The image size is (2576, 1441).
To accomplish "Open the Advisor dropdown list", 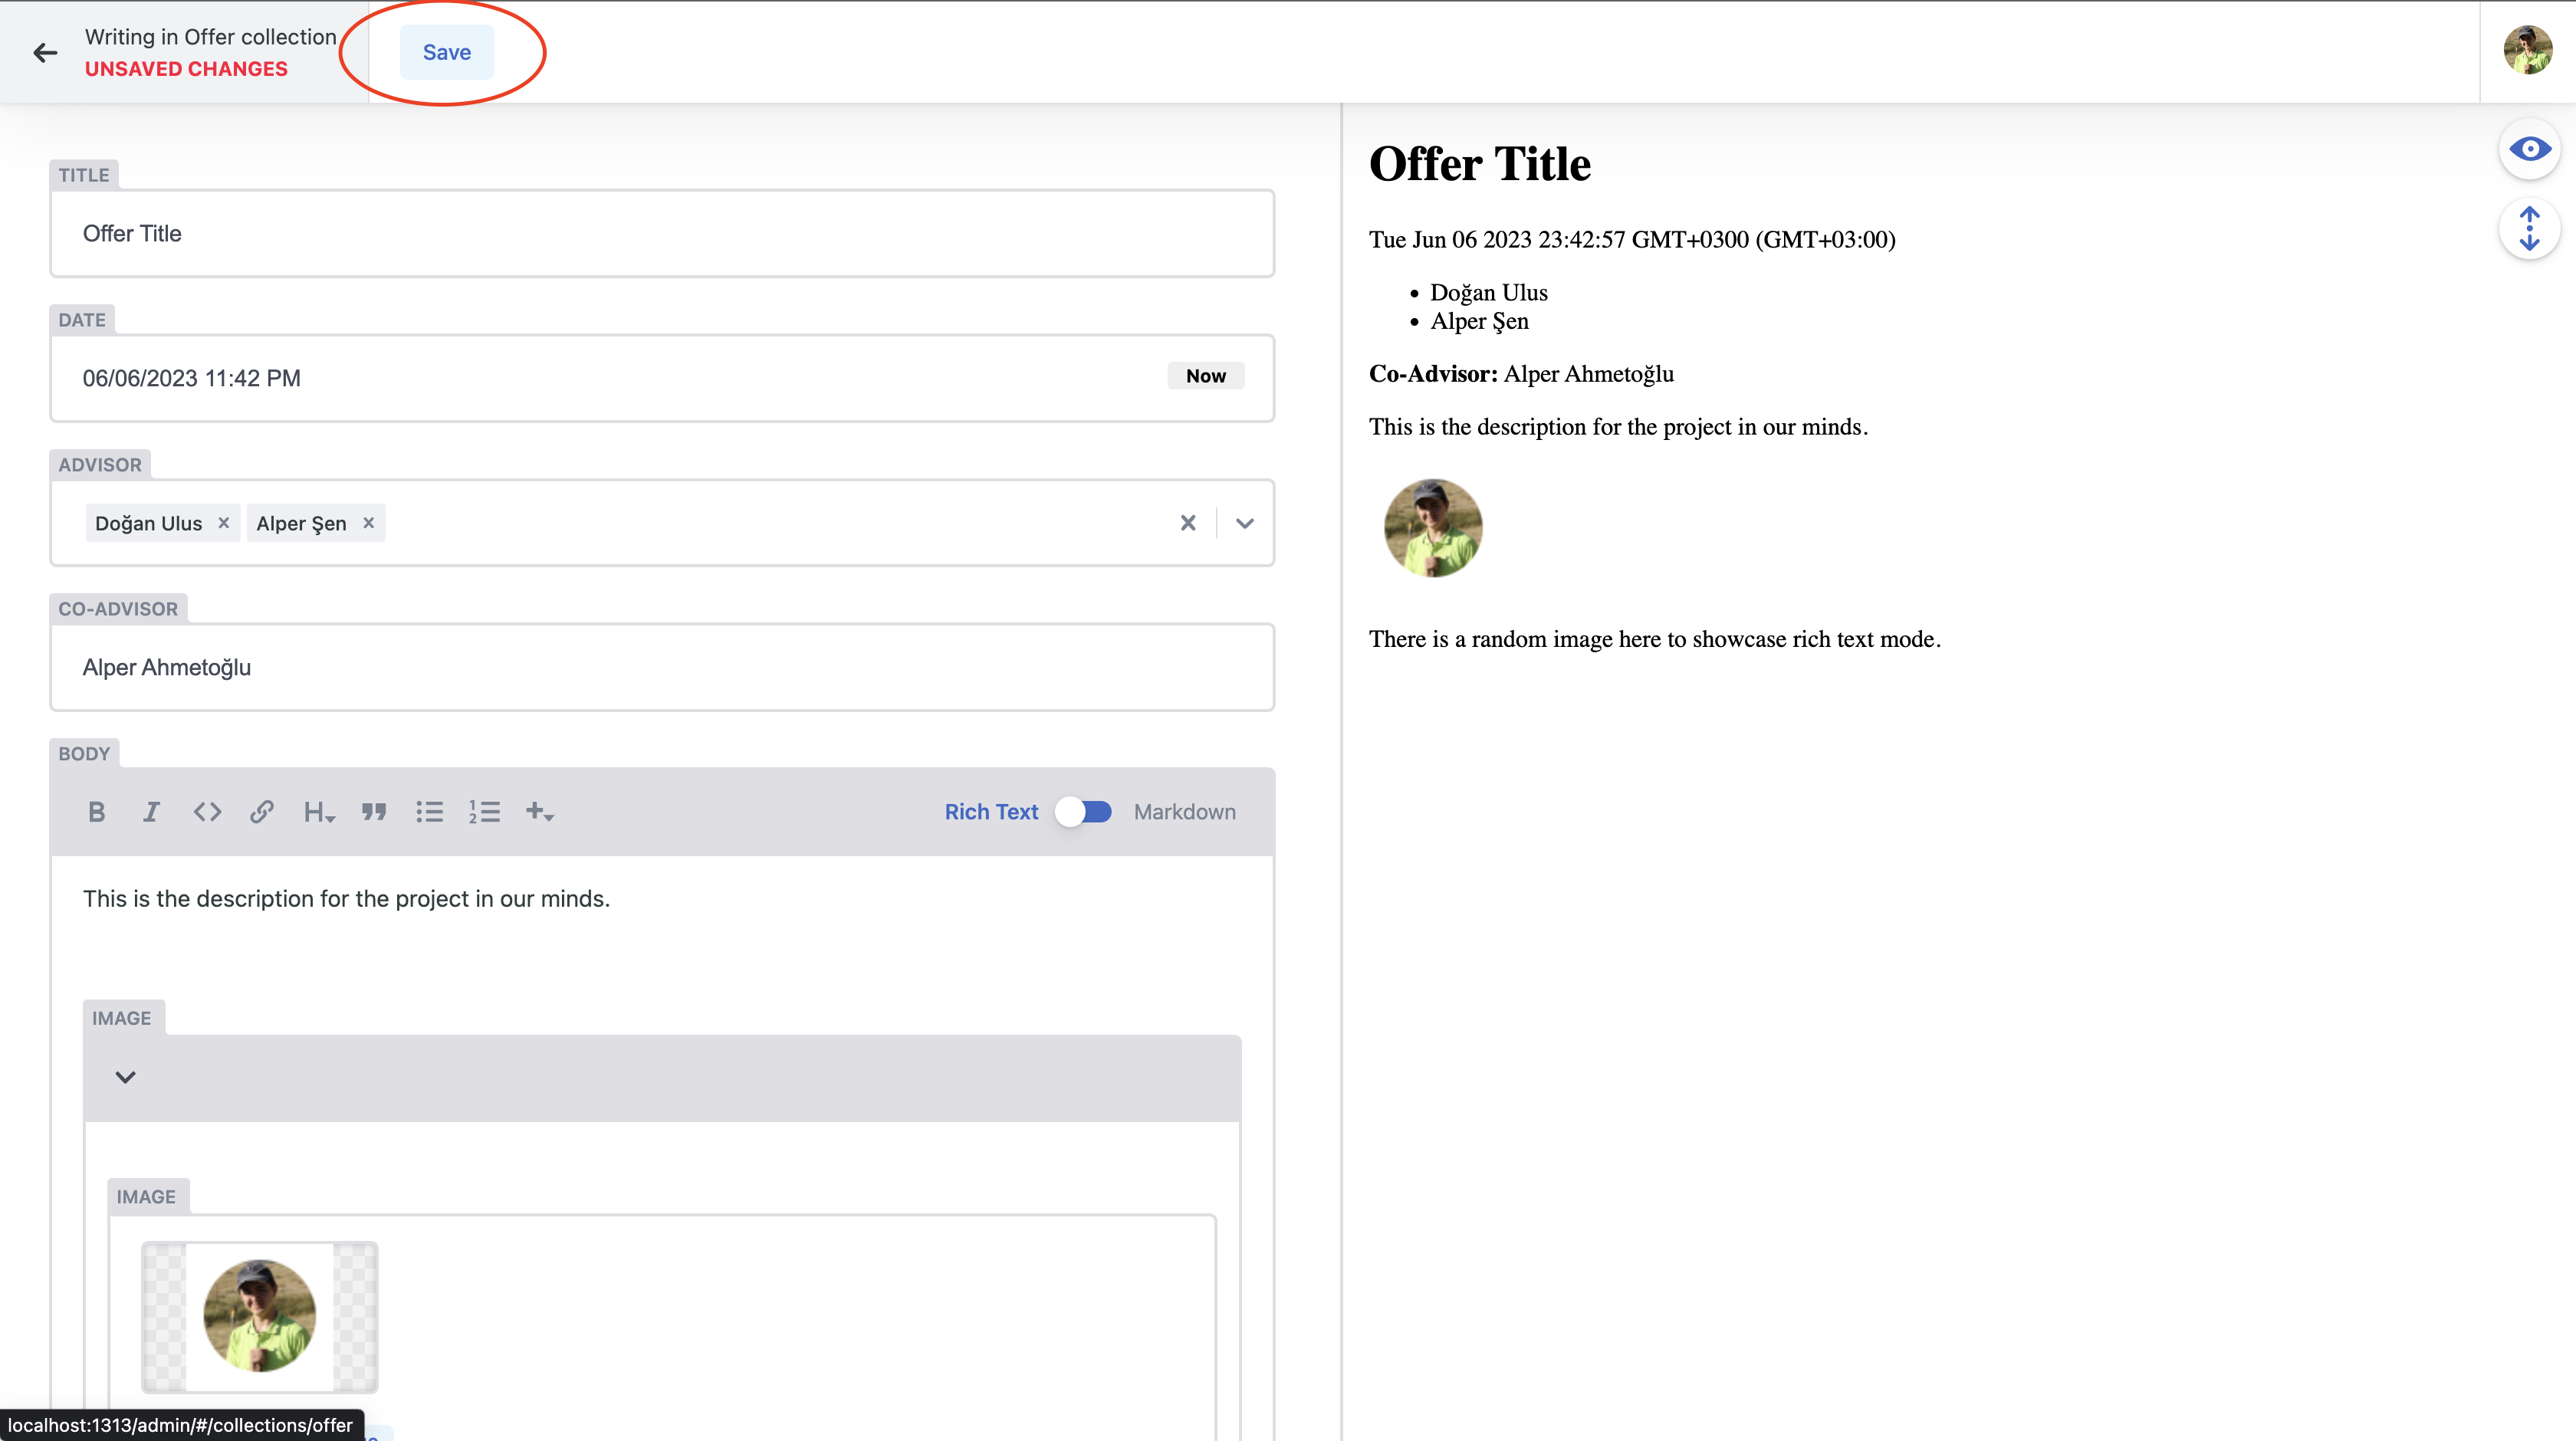I will [1244, 523].
